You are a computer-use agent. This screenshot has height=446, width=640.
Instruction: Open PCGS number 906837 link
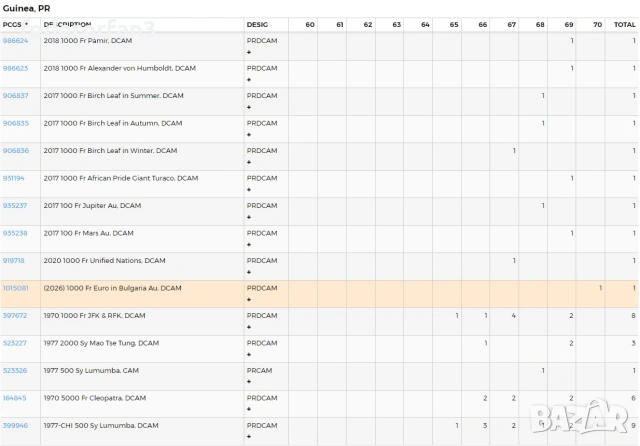coord(16,95)
